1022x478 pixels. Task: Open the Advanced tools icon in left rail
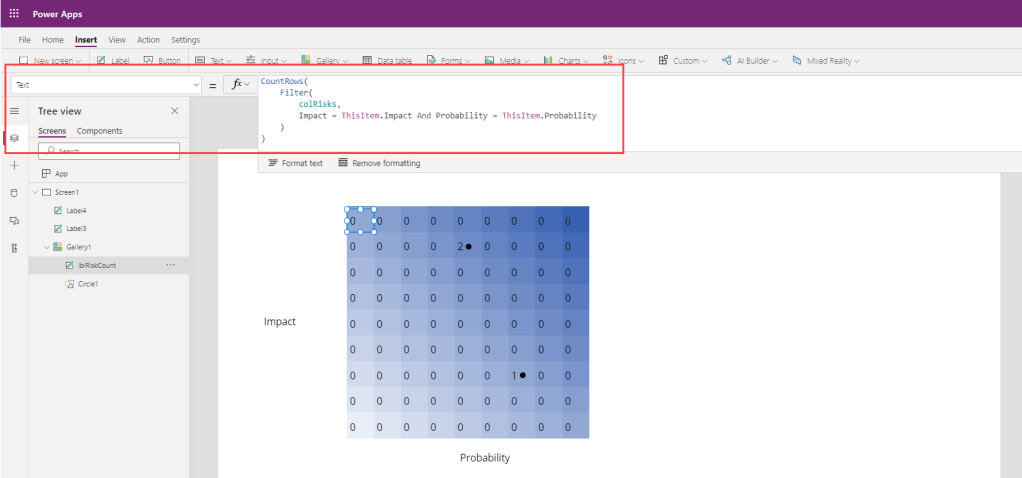click(x=14, y=247)
